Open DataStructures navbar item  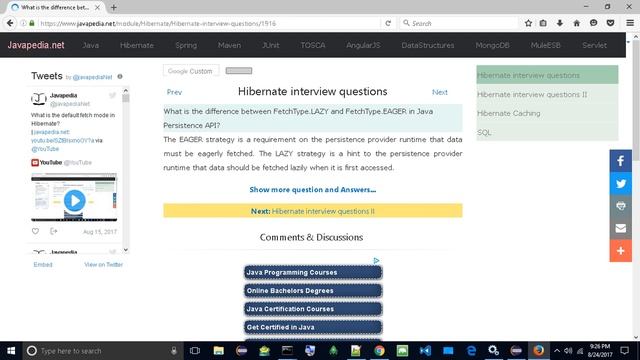click(x=428, y=45)
